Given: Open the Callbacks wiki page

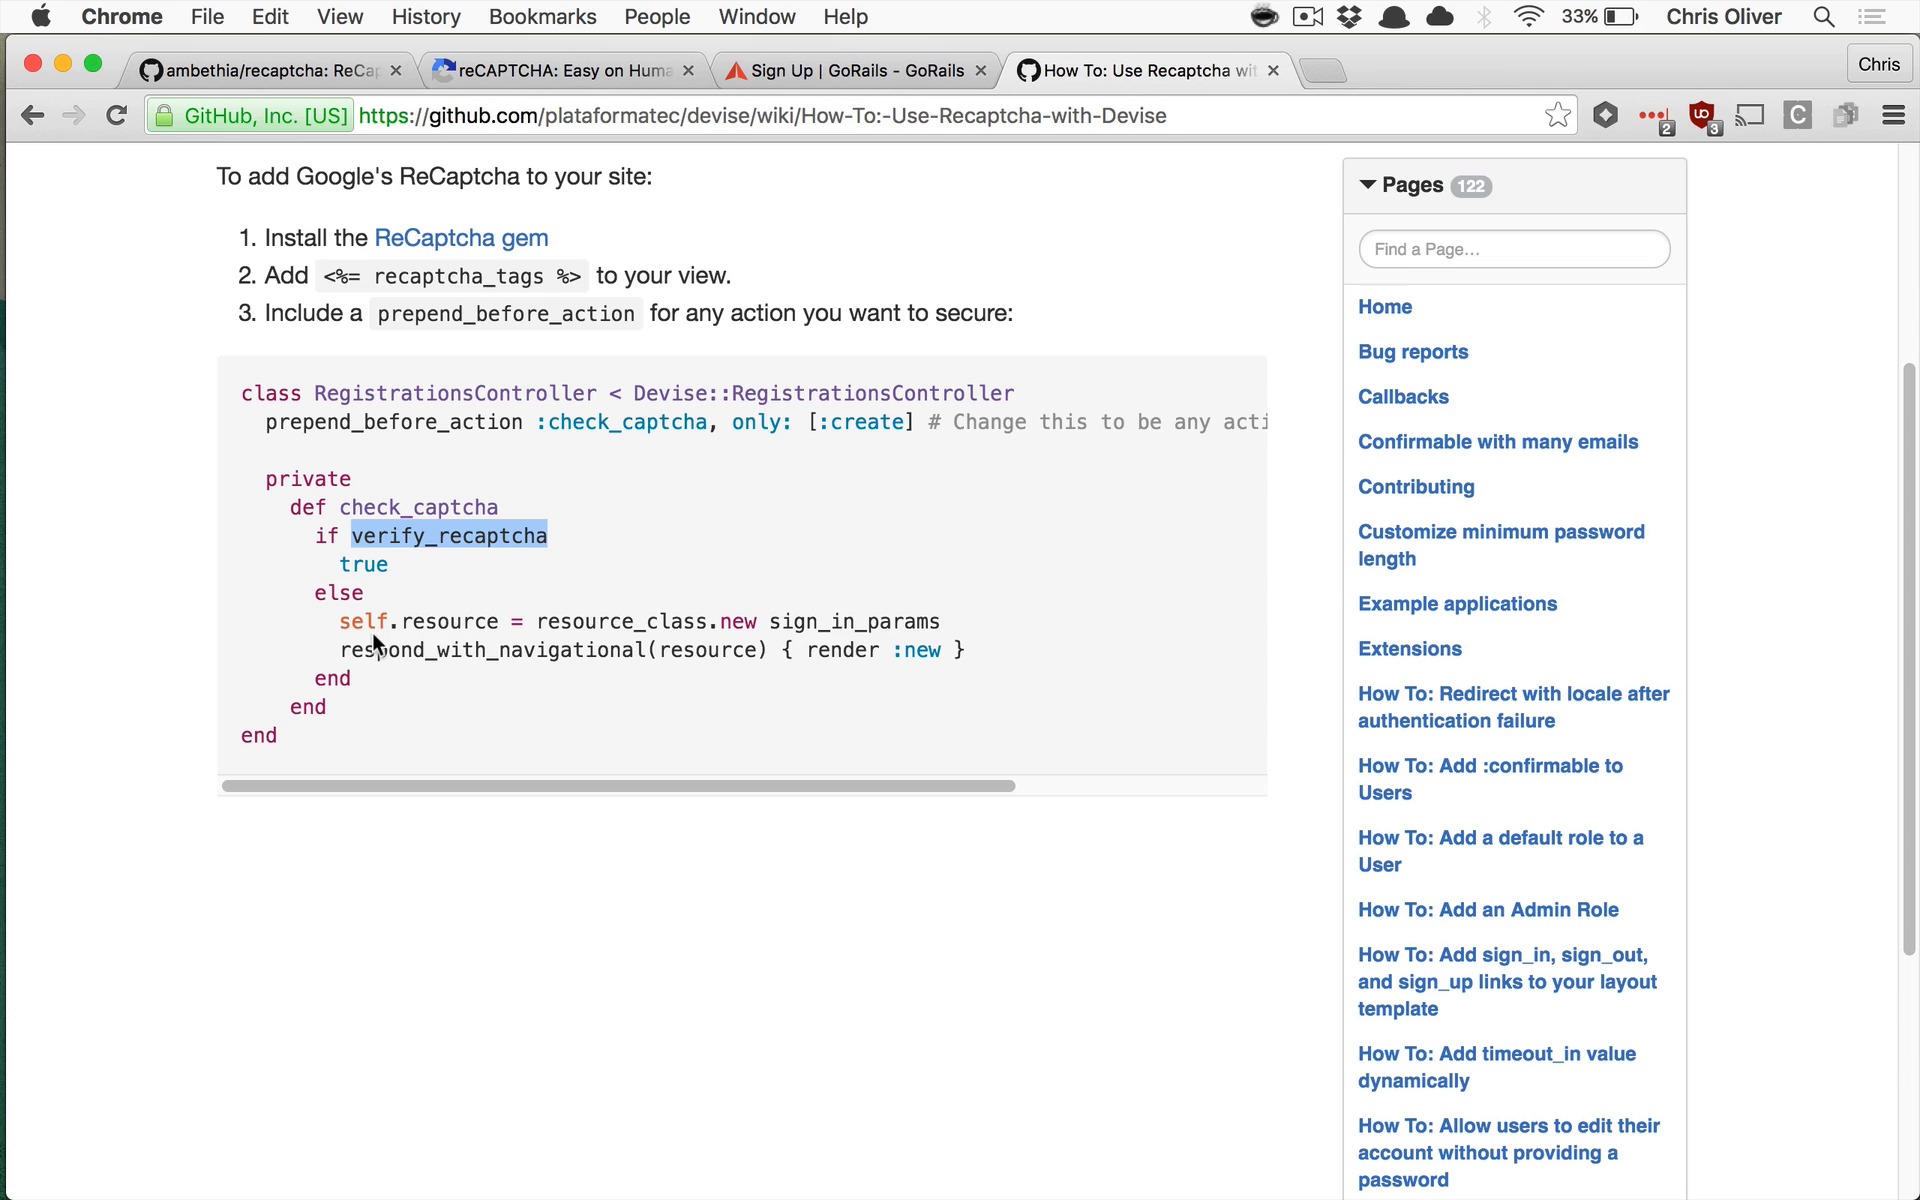Looking at the screenshot, I should (x=1403, y=397).
